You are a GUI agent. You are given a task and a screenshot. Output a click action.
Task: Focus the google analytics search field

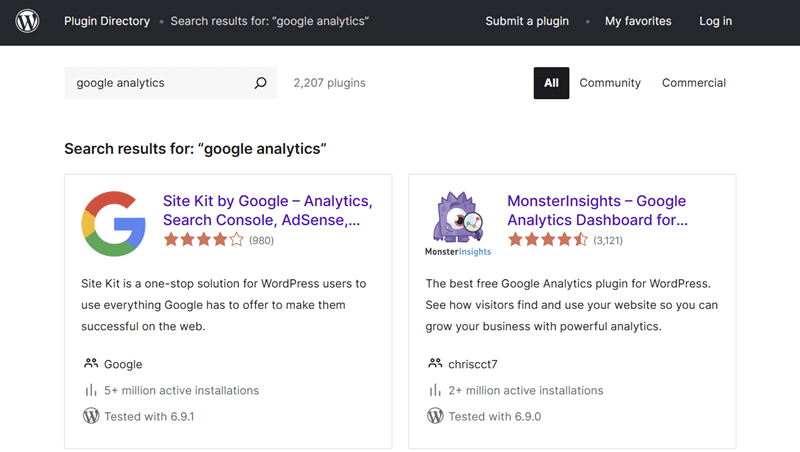[x=170, y=83]
